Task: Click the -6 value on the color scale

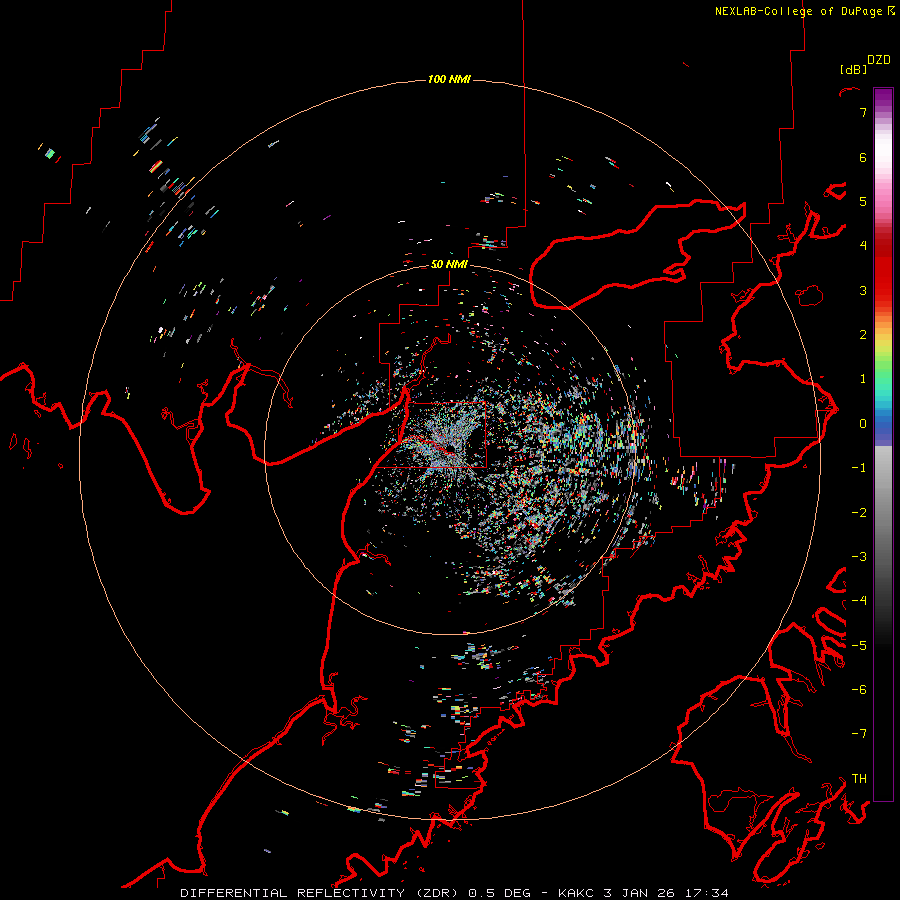Action: click(x=859, y=690)
